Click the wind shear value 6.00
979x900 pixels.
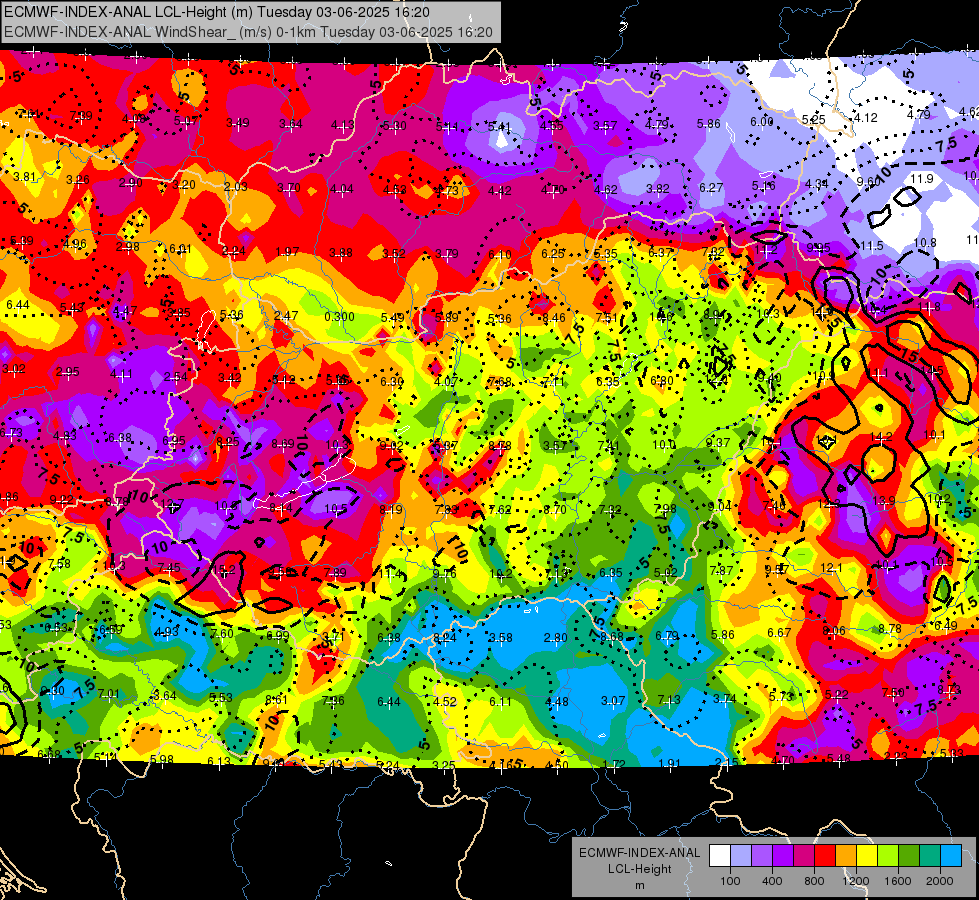(x=761, y=122)
